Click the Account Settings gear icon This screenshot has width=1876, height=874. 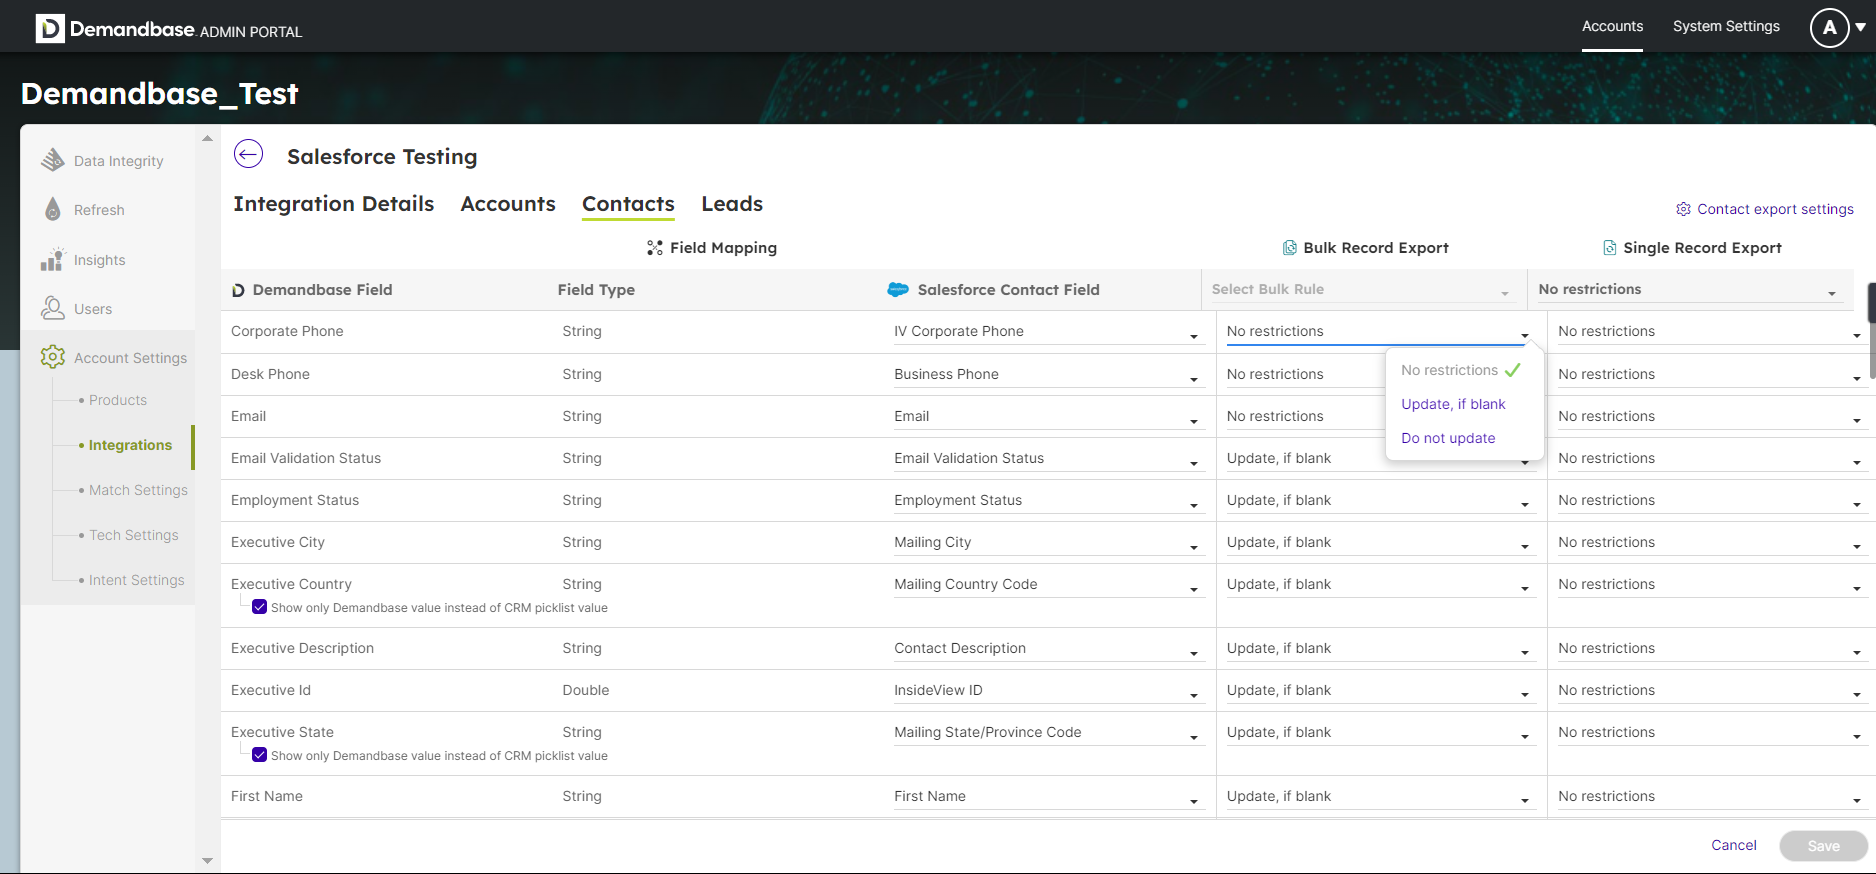click(52, 357)
